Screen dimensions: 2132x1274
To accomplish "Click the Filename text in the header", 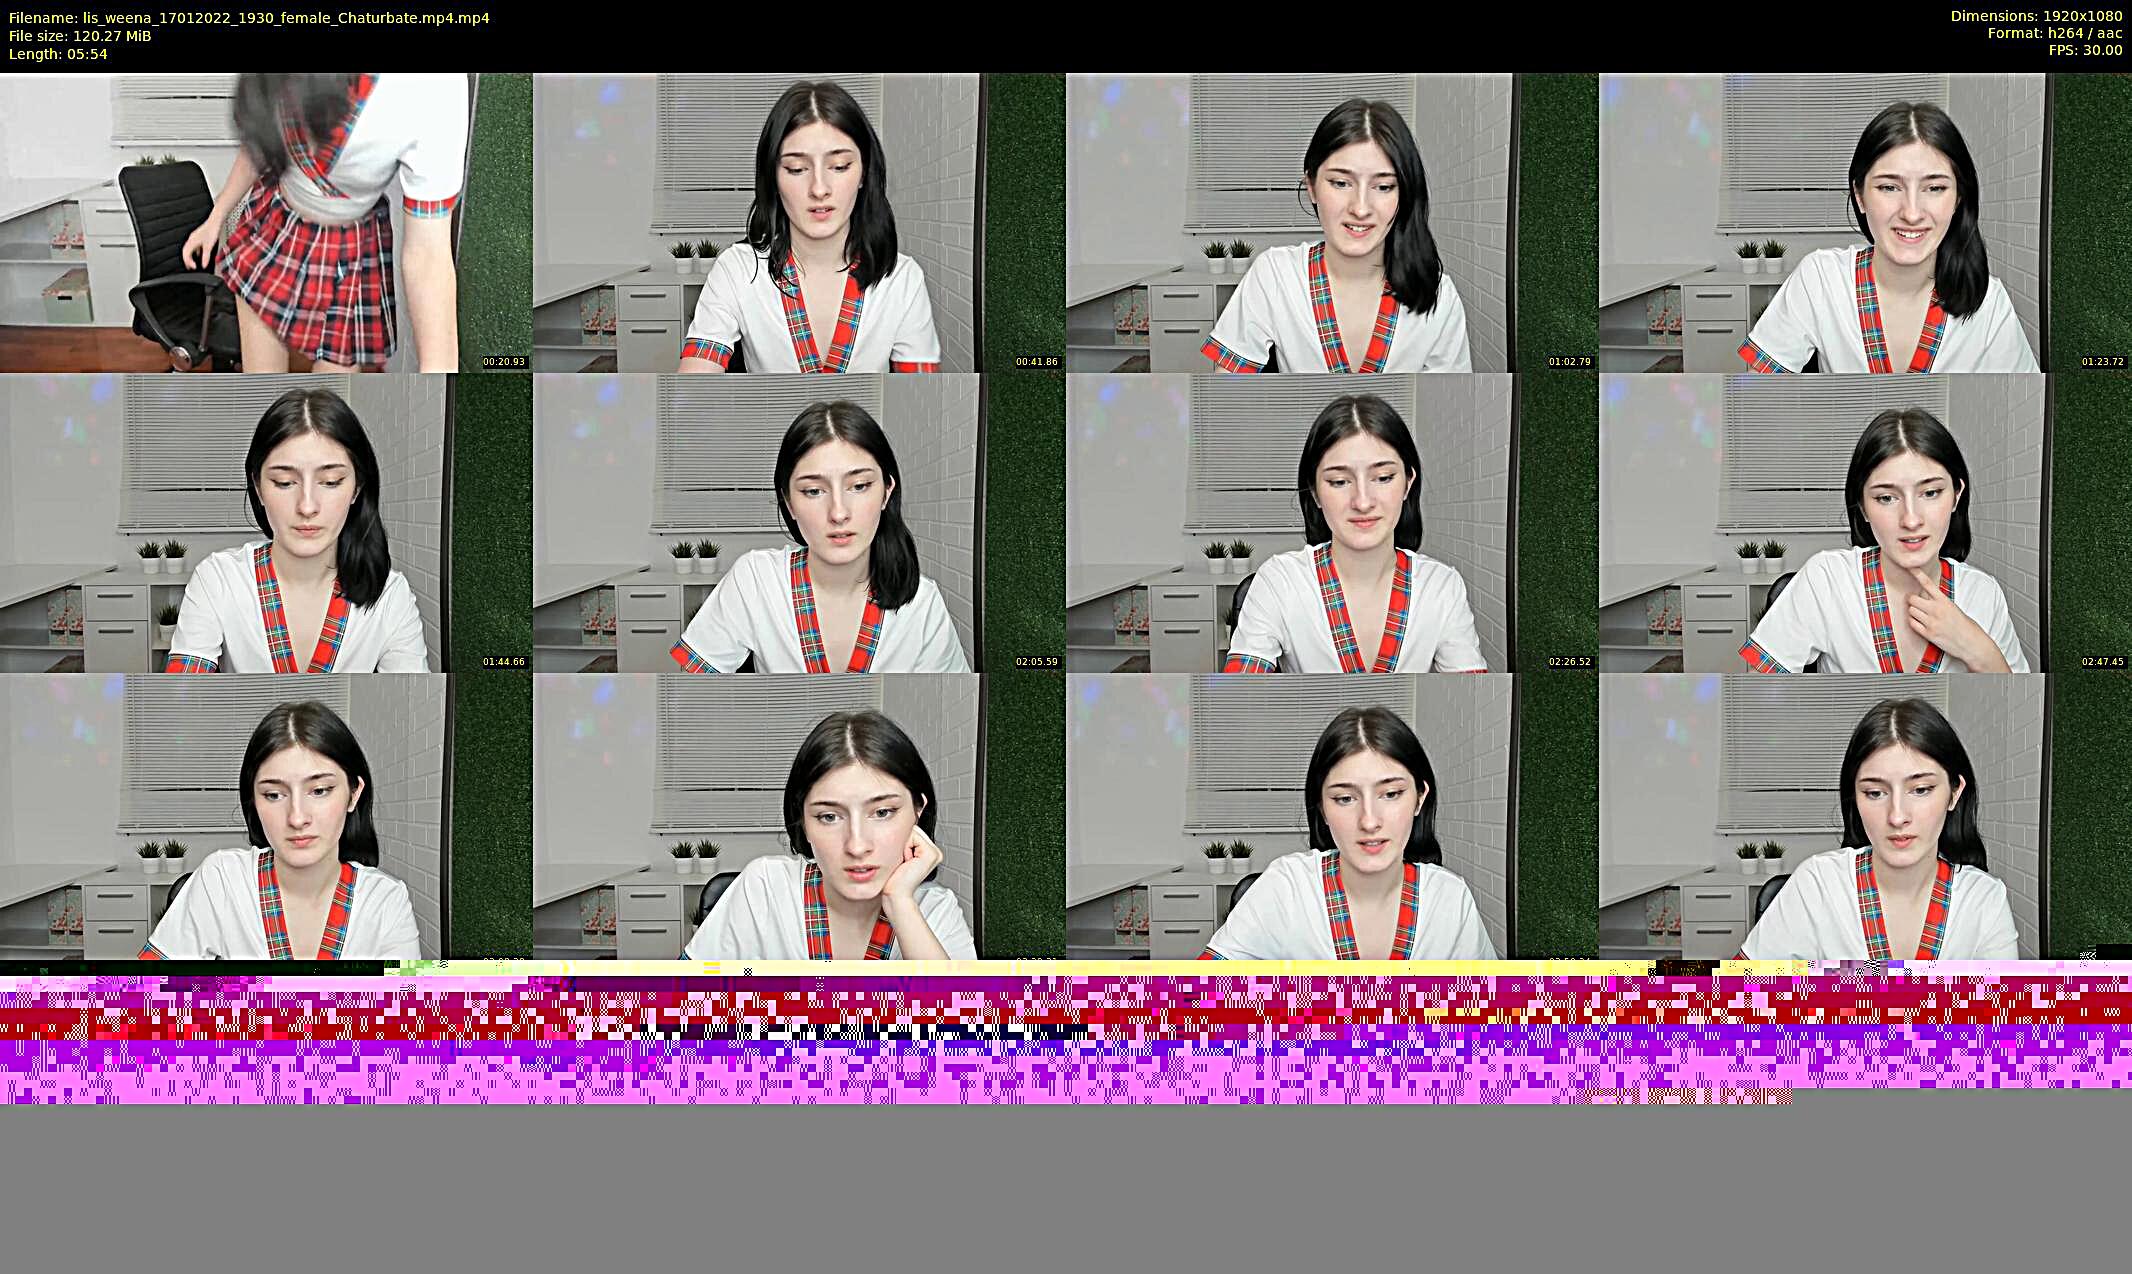I will pyautogui.click(x=248, y=18).
